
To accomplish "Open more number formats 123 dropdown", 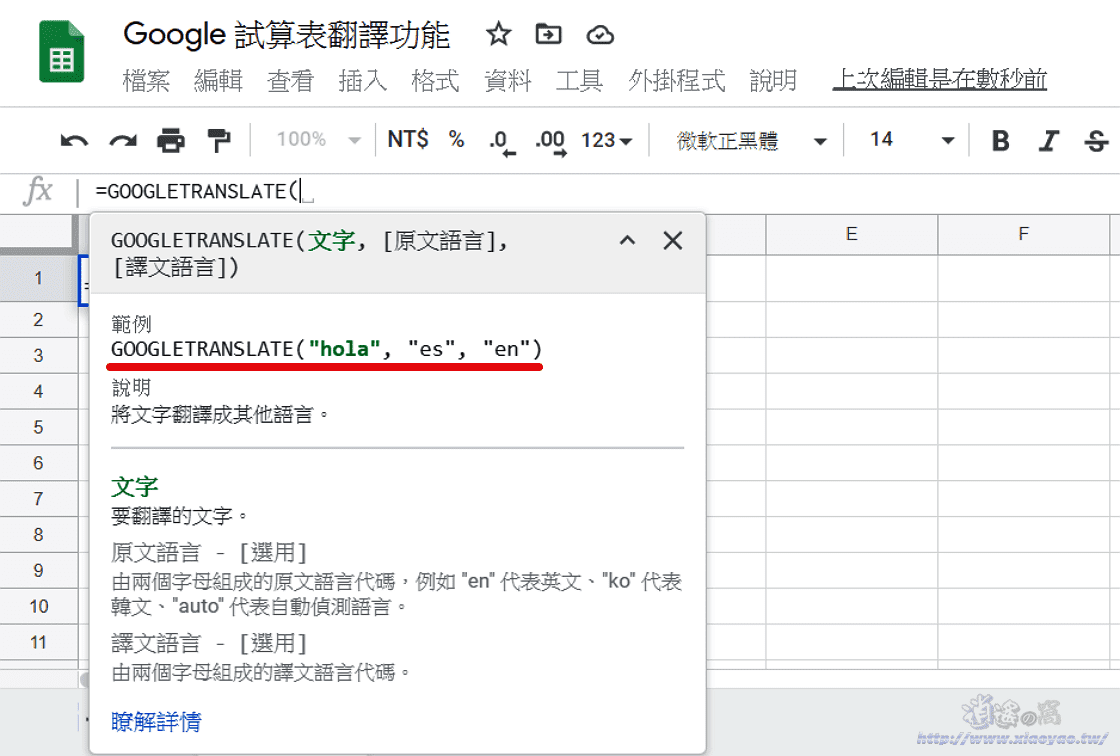I will (x=606, y=140).
